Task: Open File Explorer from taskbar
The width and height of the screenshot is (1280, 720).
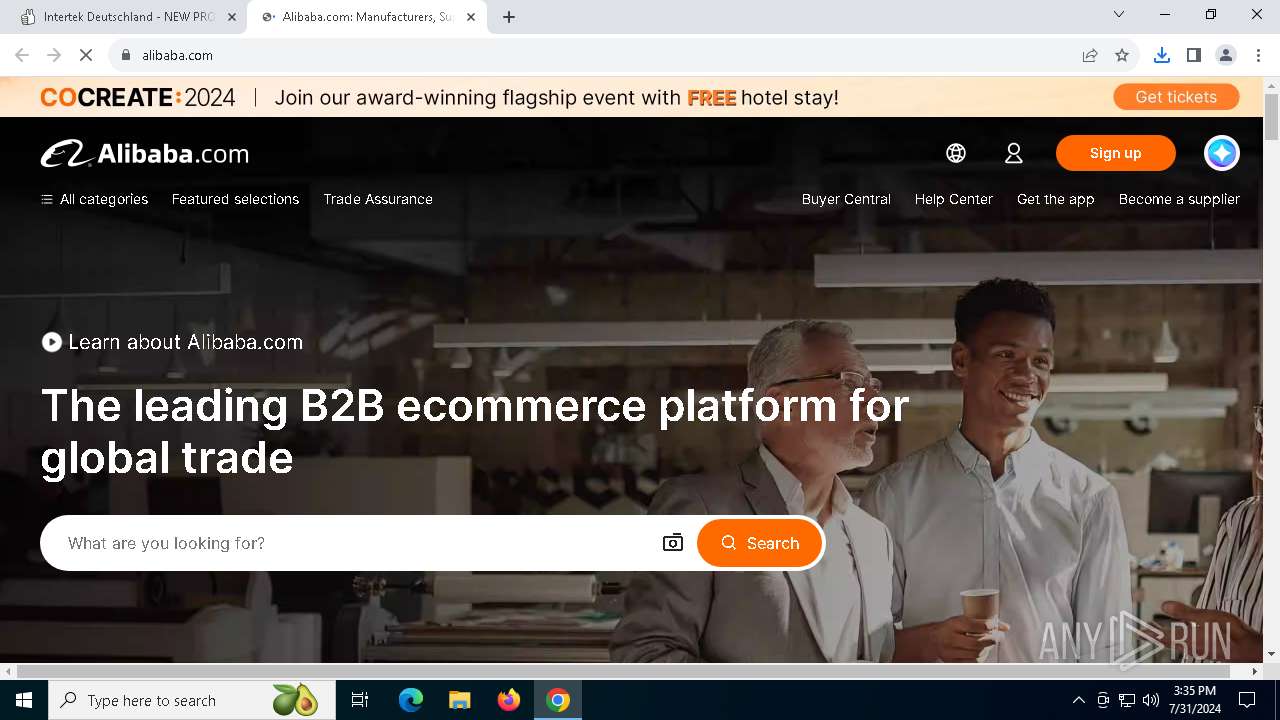Action: tap(460, 700)
